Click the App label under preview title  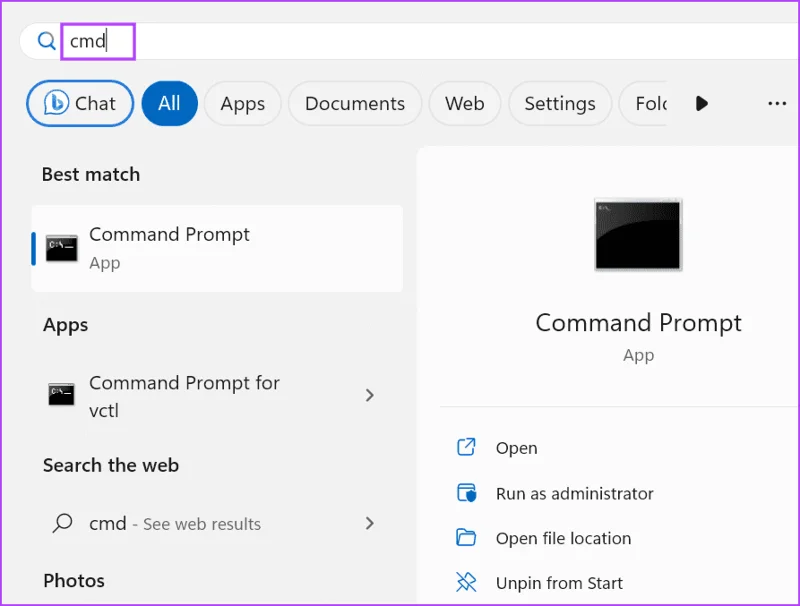pos(638,355)
